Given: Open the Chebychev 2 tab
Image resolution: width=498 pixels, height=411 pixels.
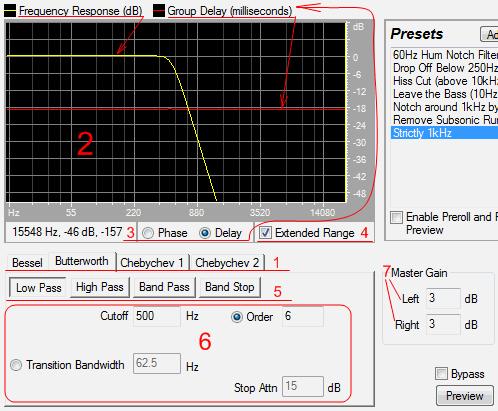Looking at the screenshot, I should [x=227, y=263].
